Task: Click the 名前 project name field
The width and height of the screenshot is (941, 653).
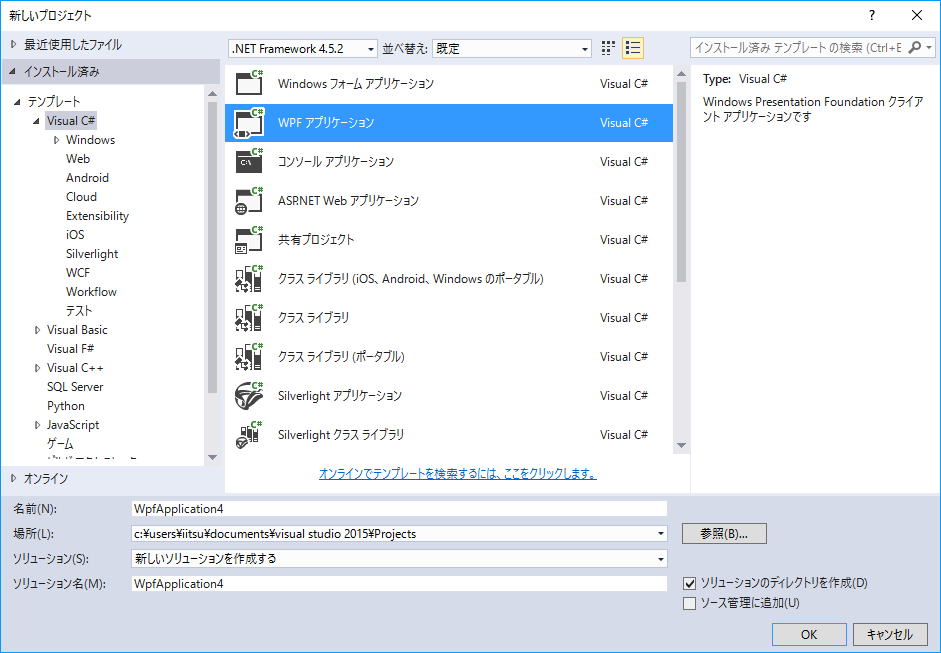Action: [x=399, y=509]
